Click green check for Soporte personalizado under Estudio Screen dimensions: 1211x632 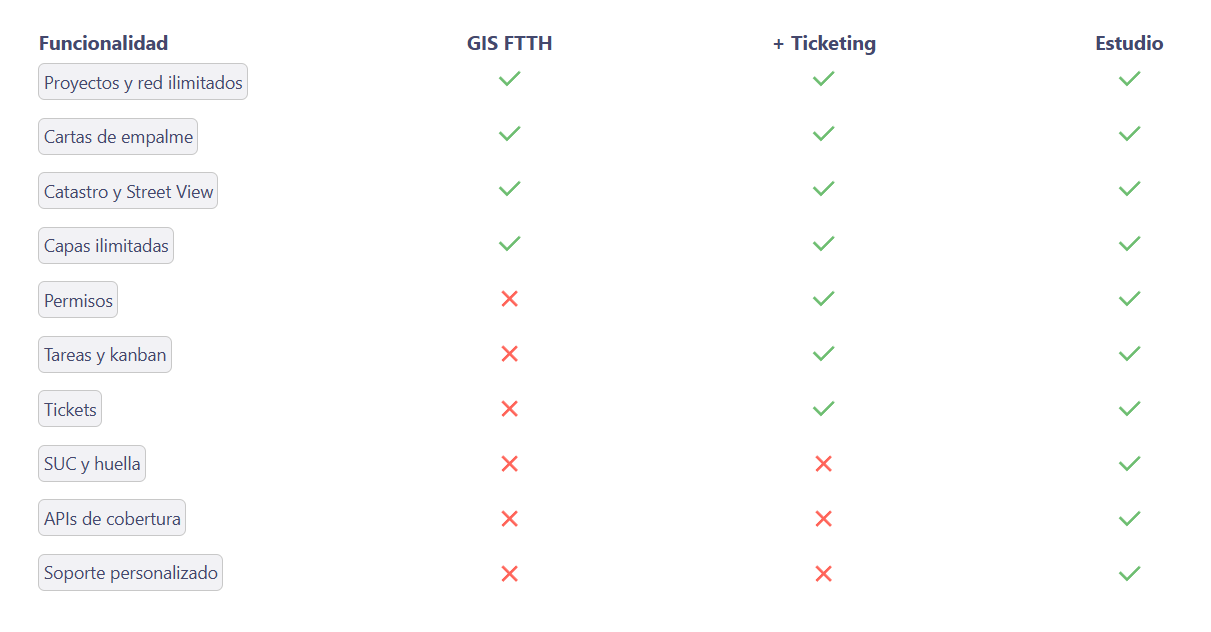[1129, 573]
